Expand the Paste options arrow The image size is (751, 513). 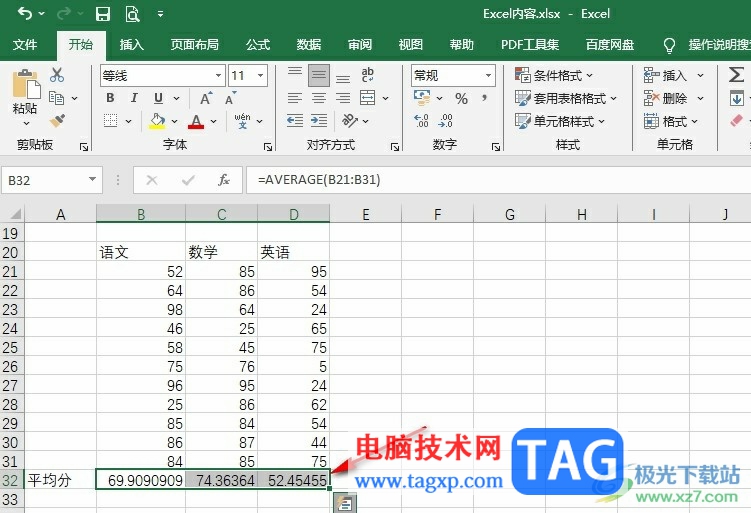(x=26, y=124)
